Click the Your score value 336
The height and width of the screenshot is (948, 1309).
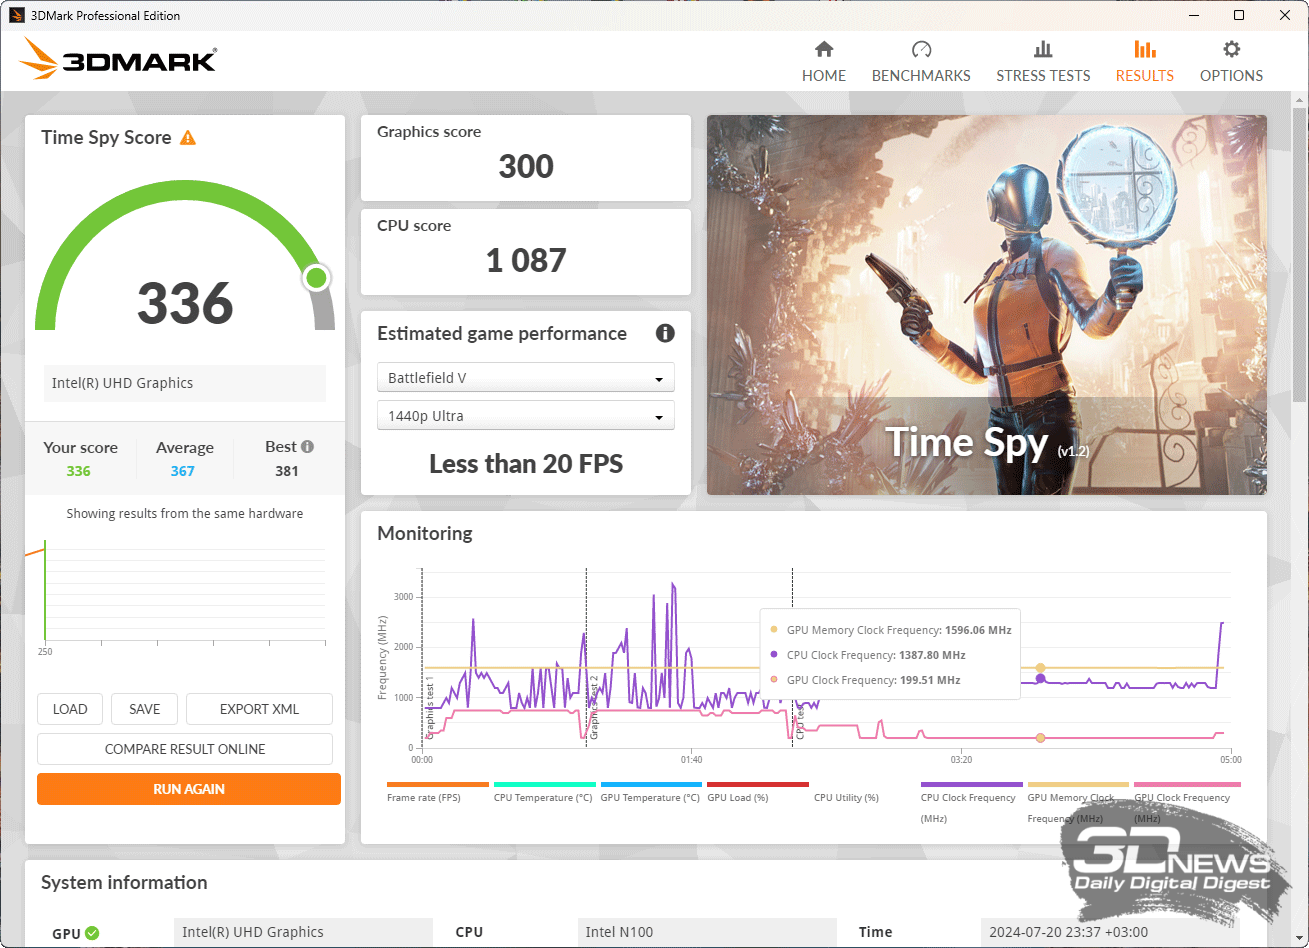[x=79, y=471]
